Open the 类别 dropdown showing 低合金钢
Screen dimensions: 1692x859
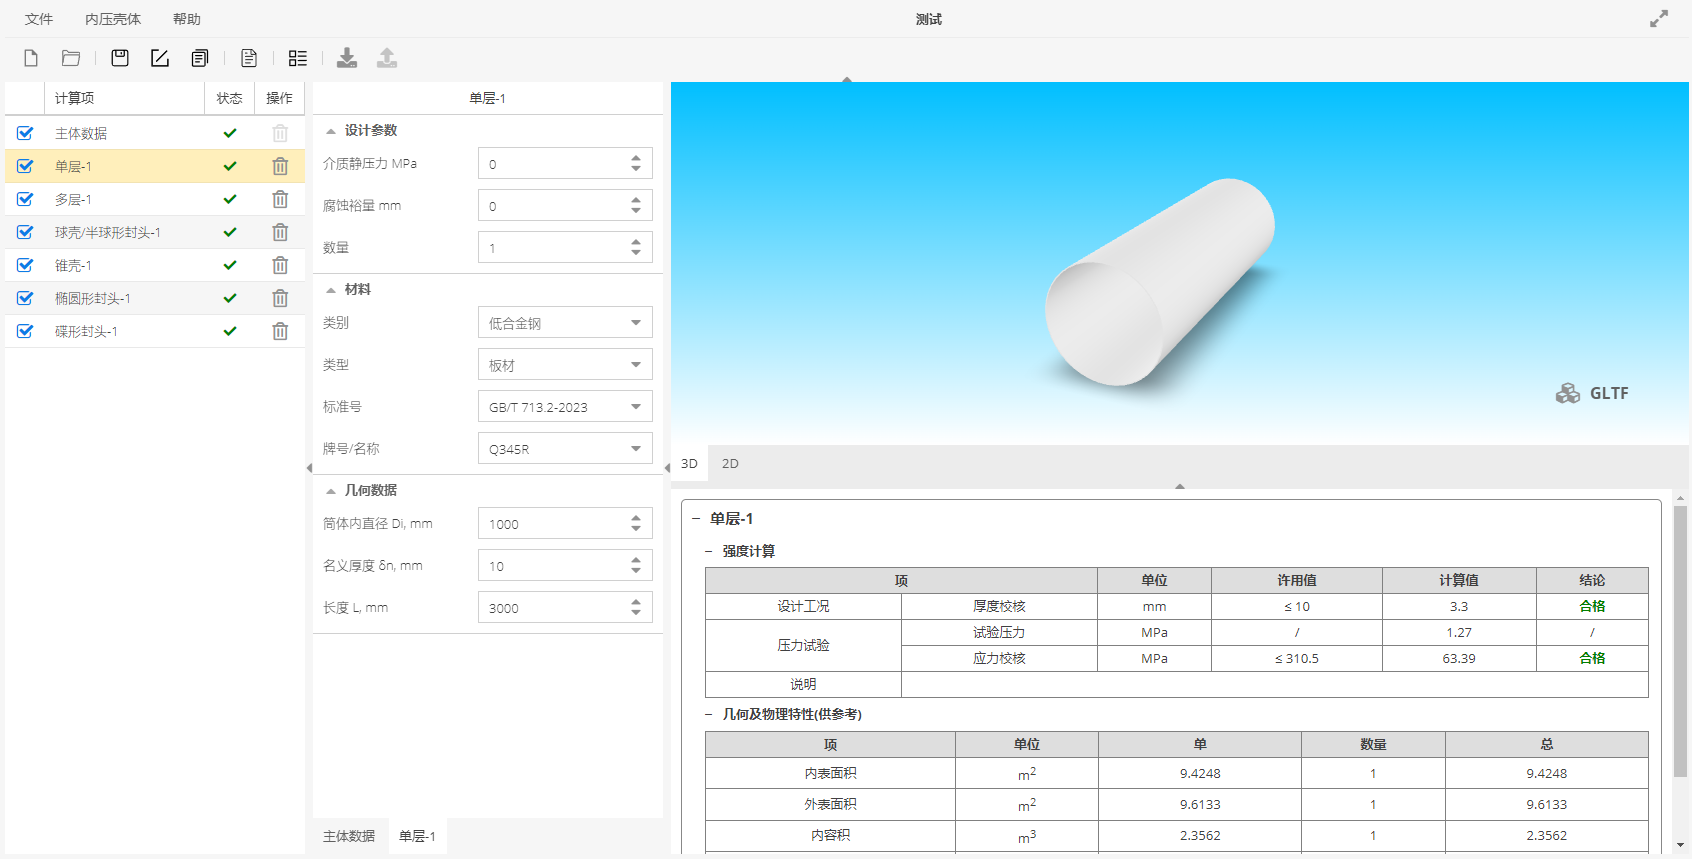tap(565, 323)
